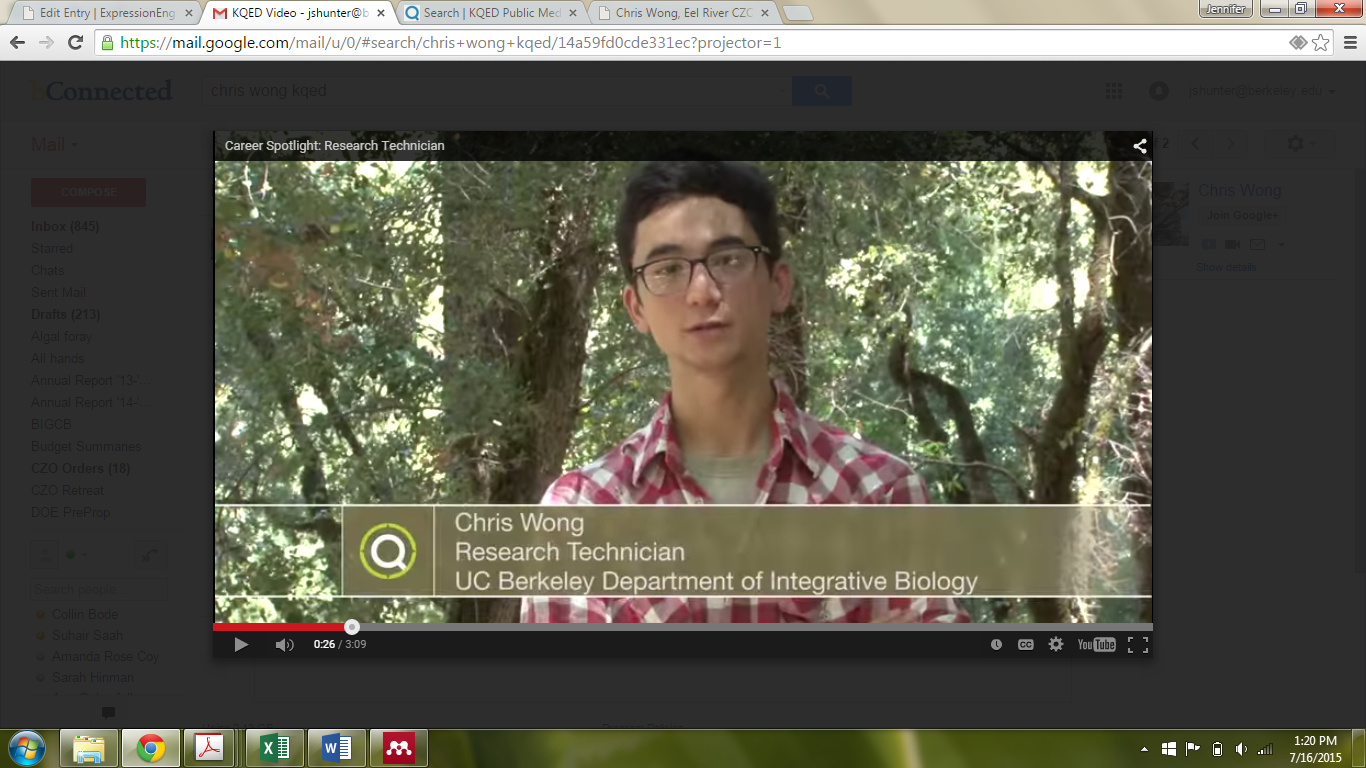Go back using the browser back arrow

[x=18, y=42]
